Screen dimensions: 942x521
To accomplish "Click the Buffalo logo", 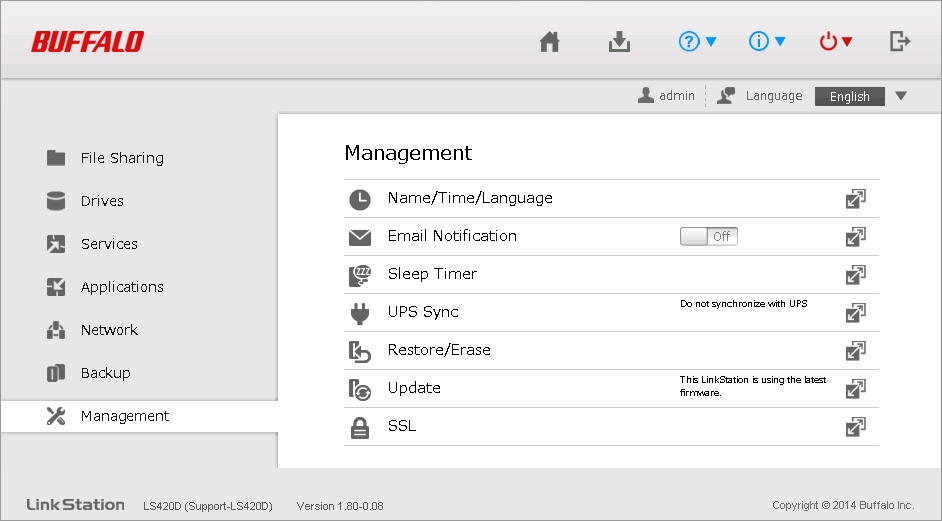I will 87,42.
